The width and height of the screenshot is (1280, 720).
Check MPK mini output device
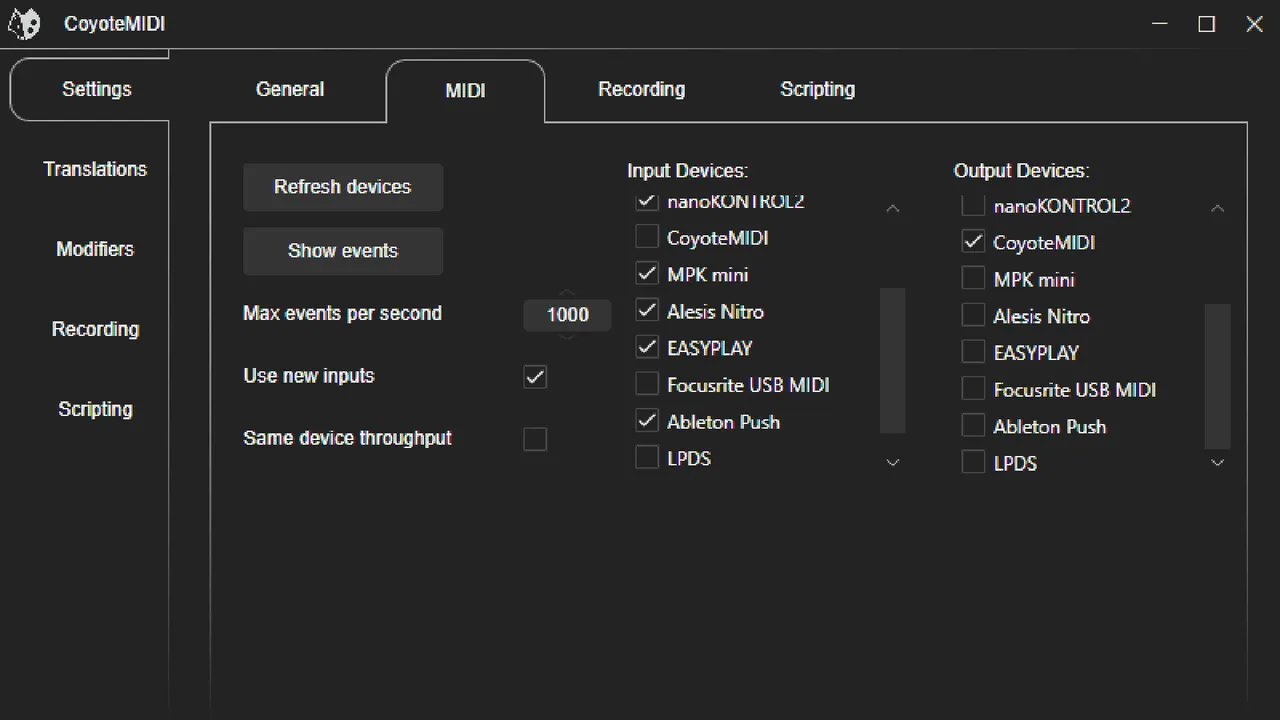point(973,279)
